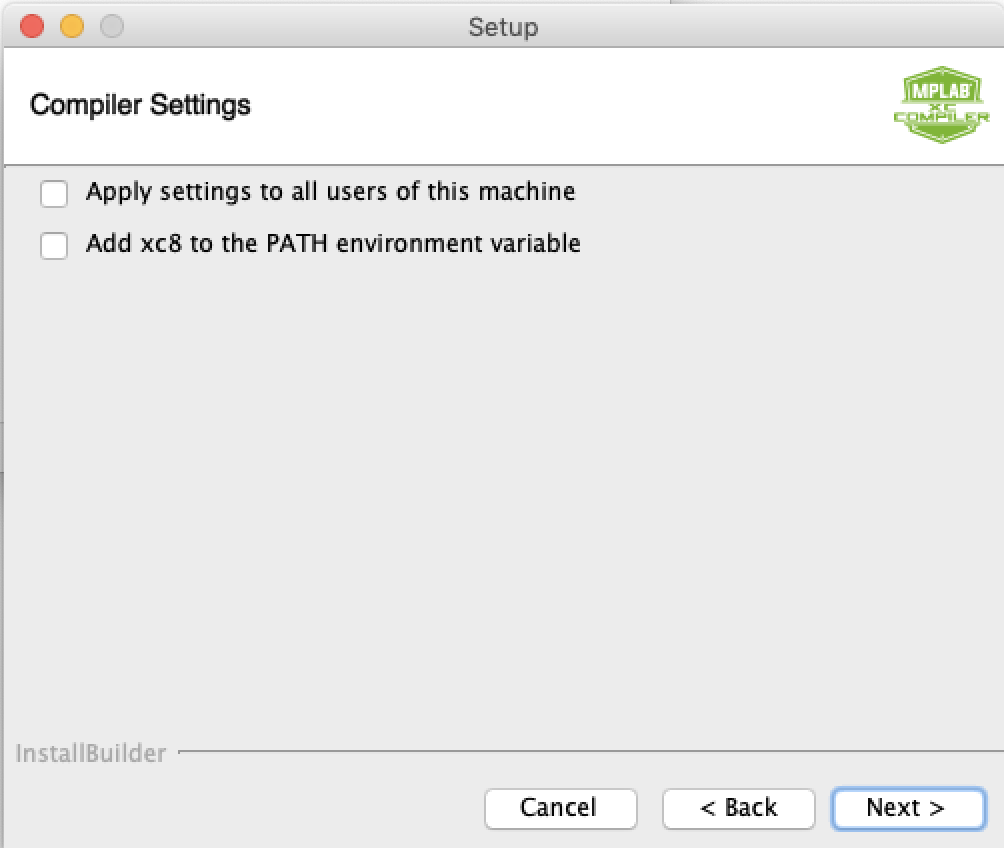Close the Setup window with red button
The width and height of the screenshot is (1004, 848).
pyautogui.click(x=32, y=26)
